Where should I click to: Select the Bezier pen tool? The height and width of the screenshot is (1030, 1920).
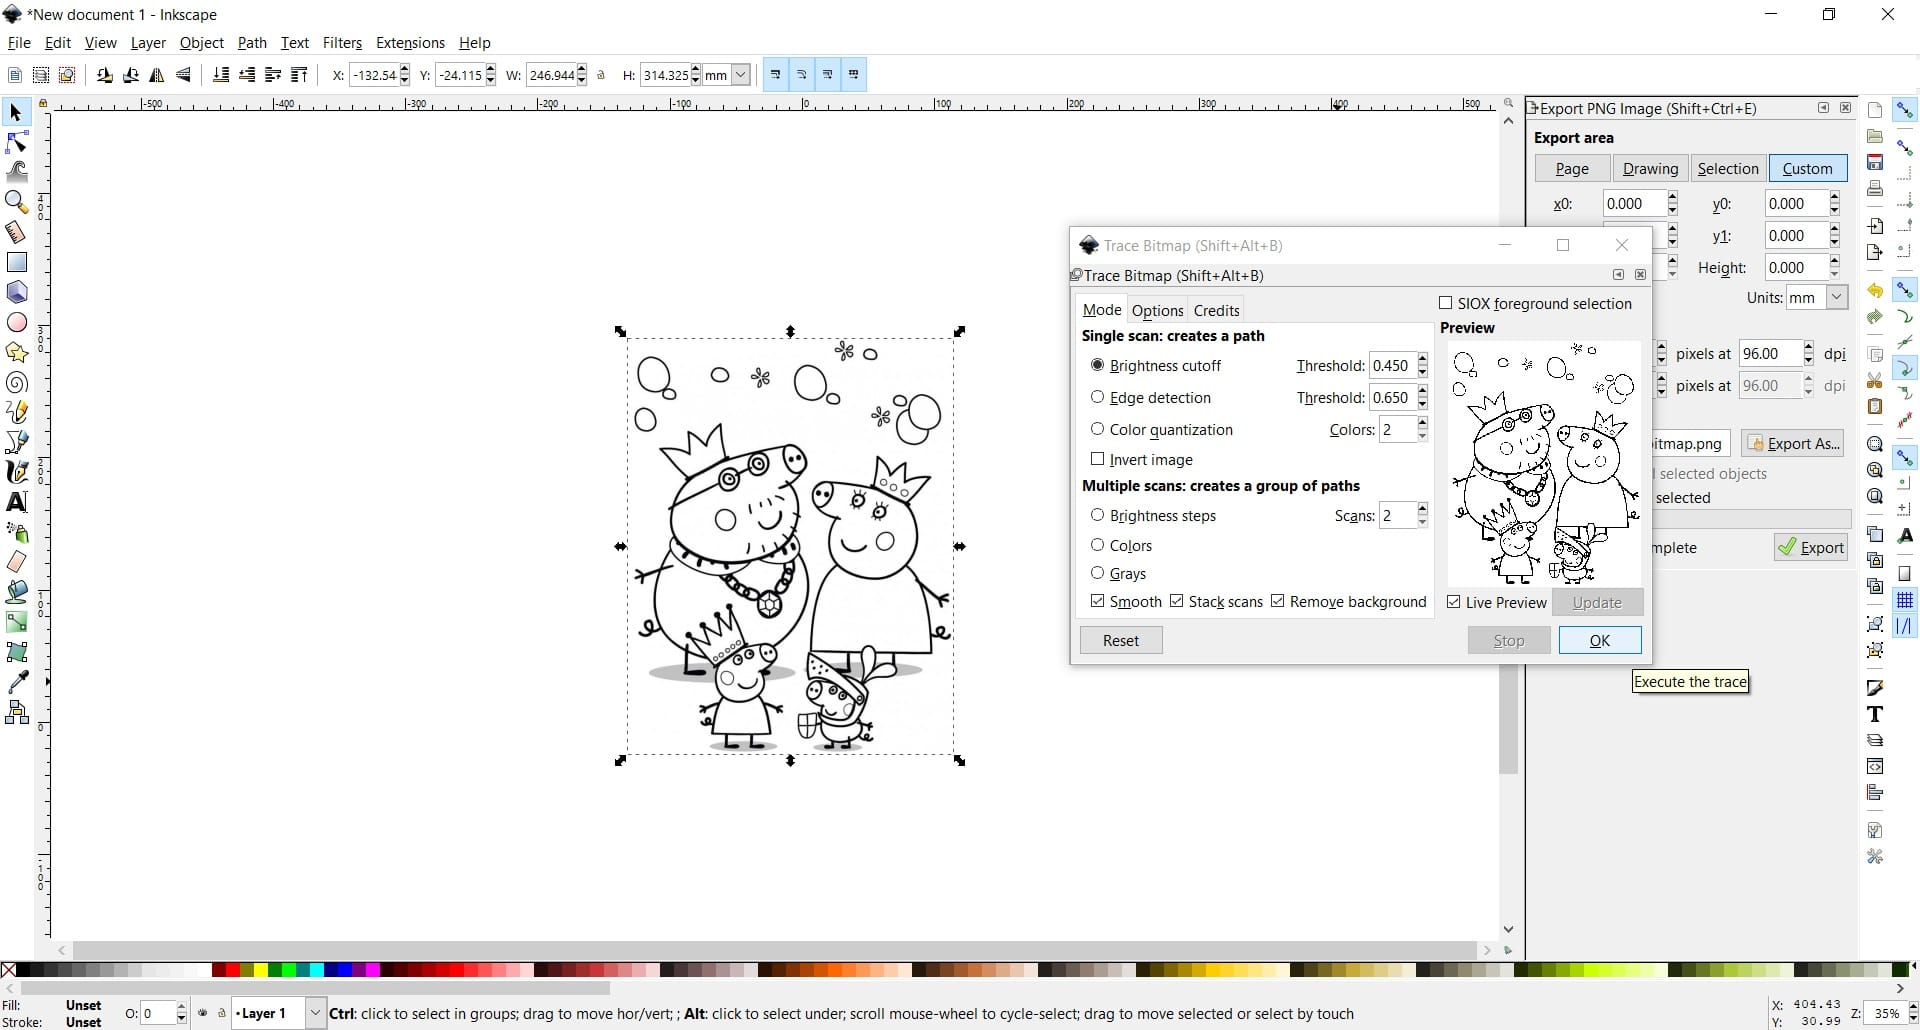tap(16, 442)
